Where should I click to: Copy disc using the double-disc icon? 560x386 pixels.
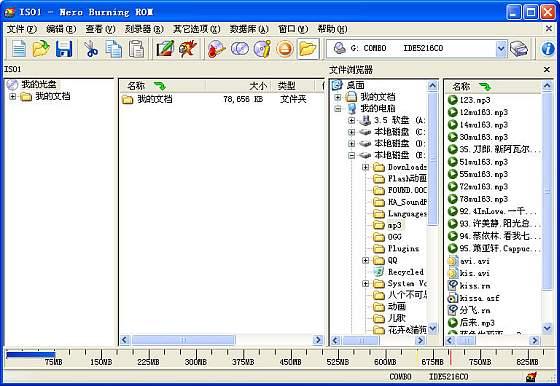pos(240,49)
